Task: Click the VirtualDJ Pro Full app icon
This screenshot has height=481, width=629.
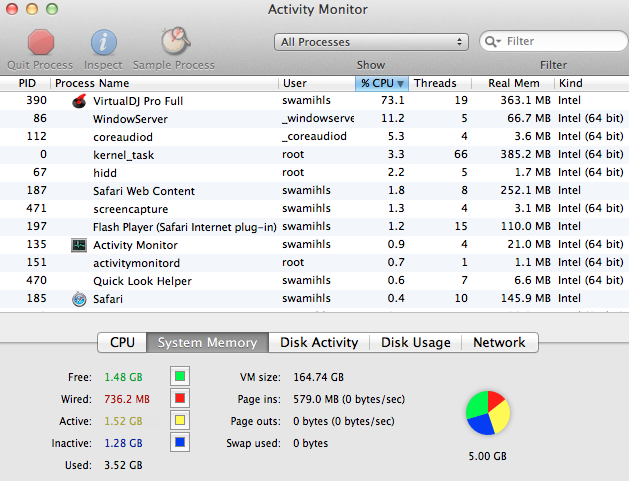Action: tap(80, 101)
